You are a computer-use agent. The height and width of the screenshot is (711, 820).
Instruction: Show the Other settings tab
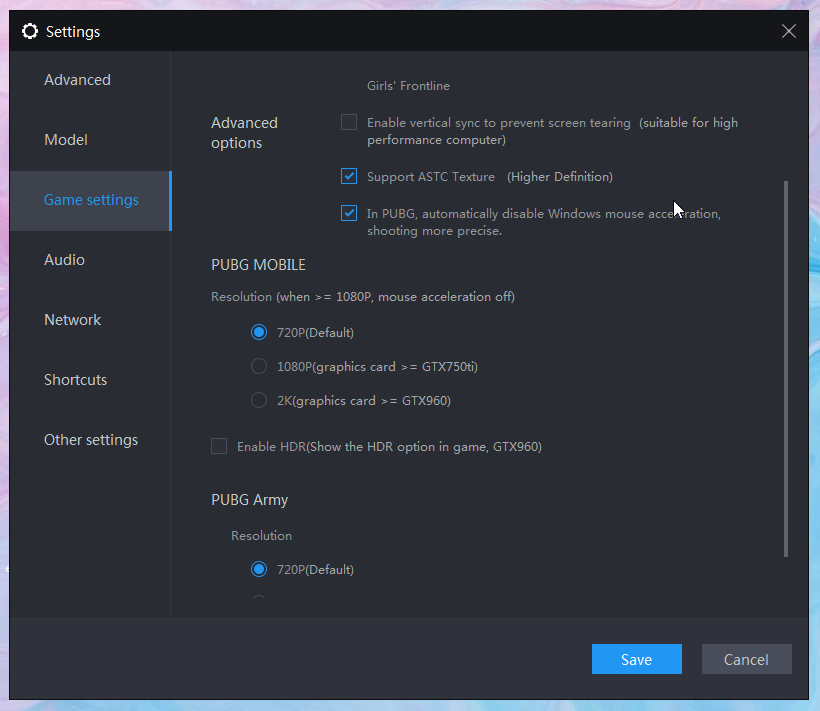(91, 440)
